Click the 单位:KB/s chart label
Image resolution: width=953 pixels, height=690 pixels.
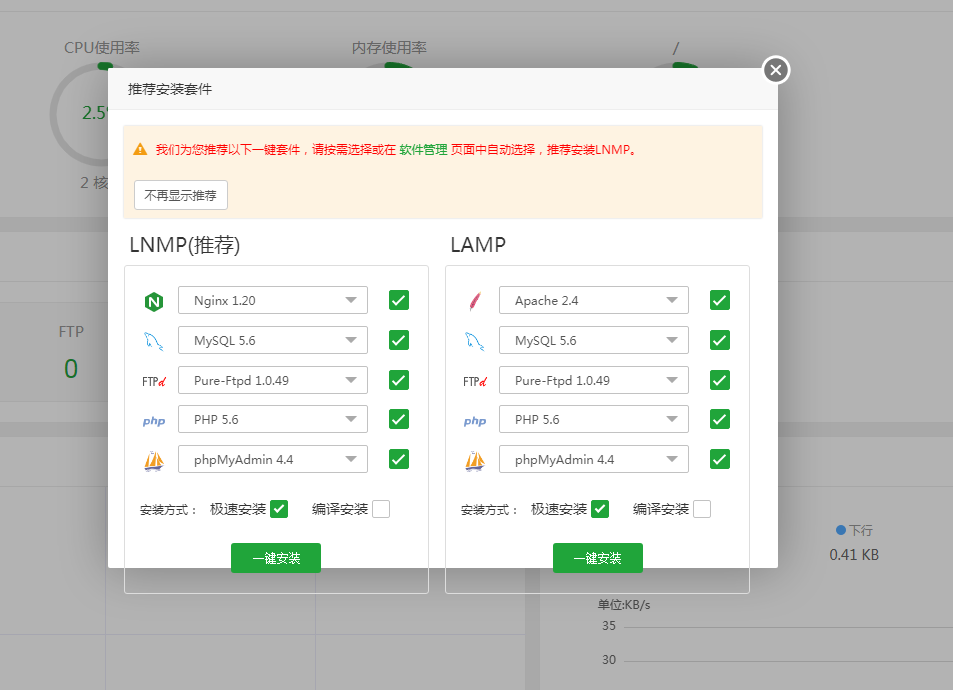click(x=624, y=604)
